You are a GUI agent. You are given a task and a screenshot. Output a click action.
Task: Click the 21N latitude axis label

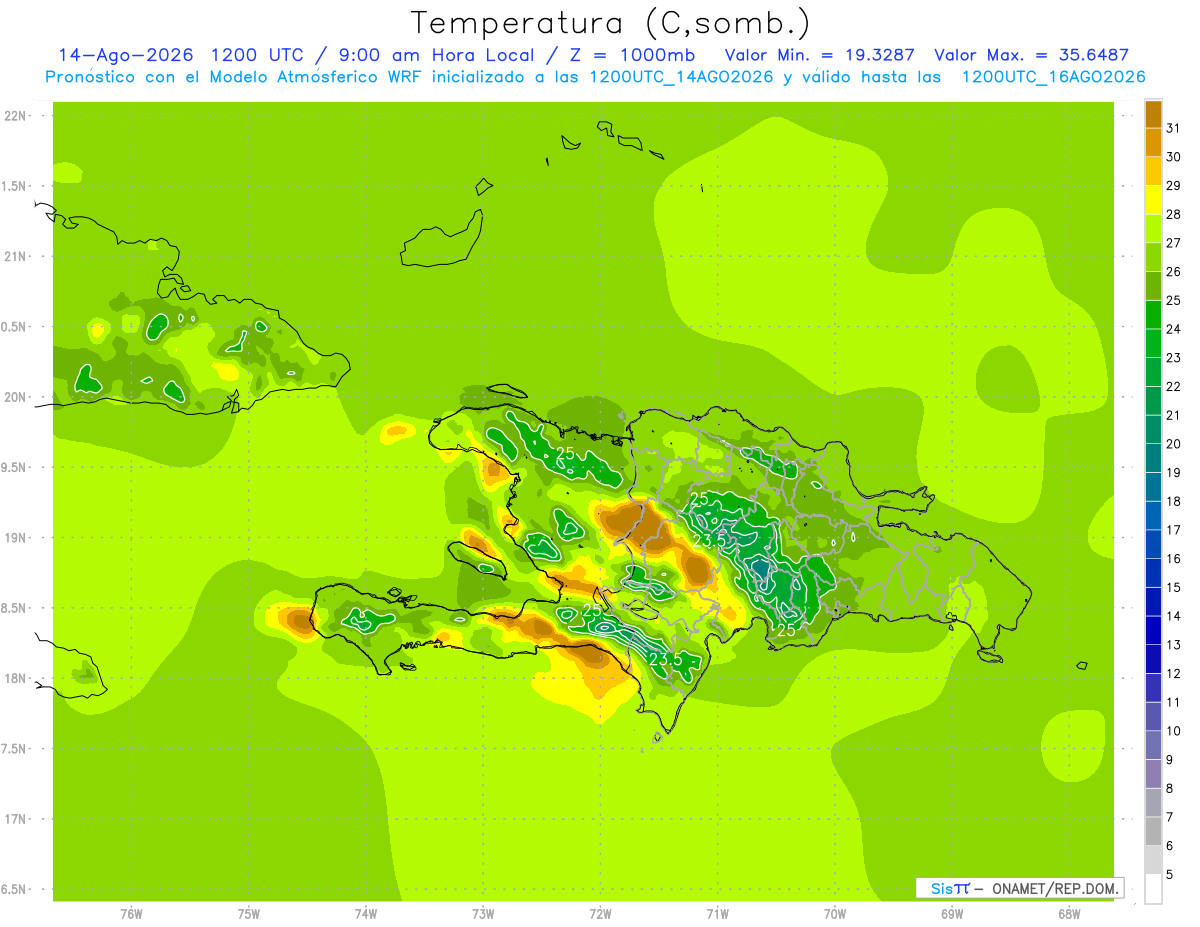pyautogui.click(x=14, y=256)
